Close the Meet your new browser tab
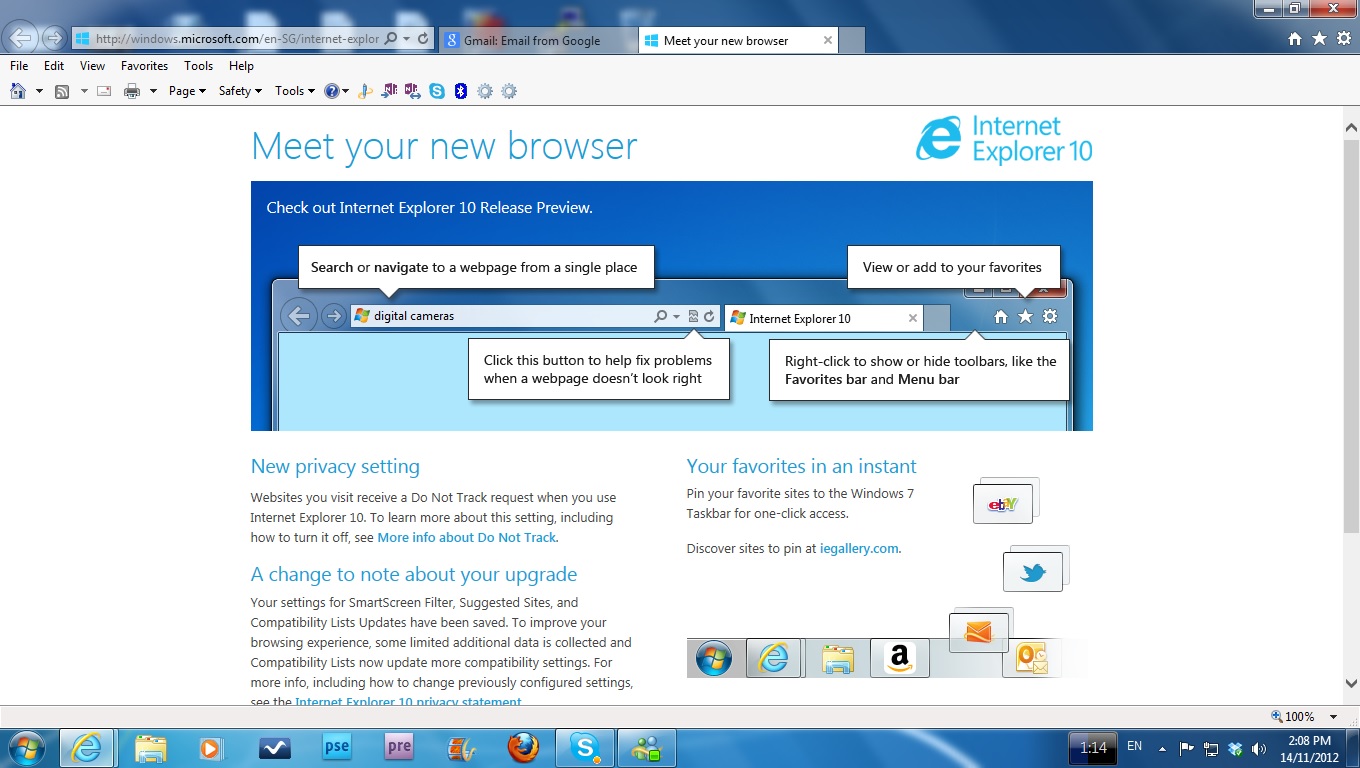The height and width of the screenshot is (768, 1360). (x=828, y=40)
